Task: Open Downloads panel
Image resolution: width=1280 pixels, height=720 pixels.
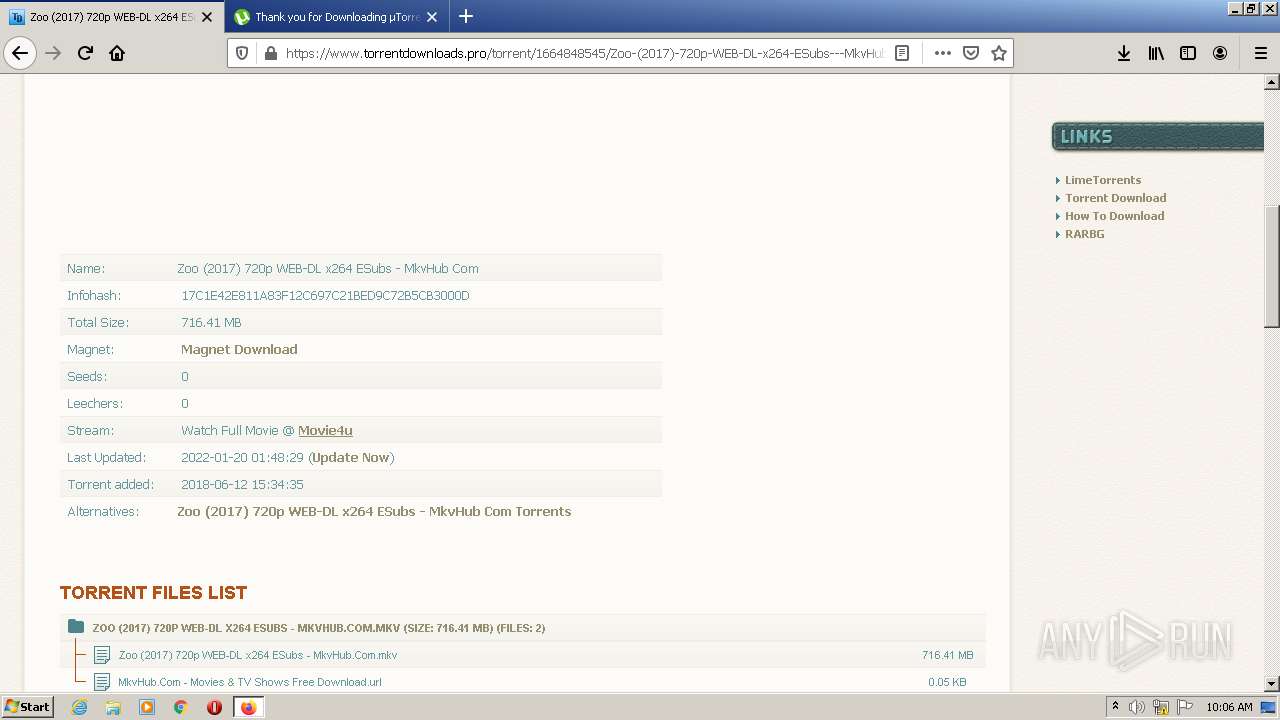Action: coord(1124,53)
